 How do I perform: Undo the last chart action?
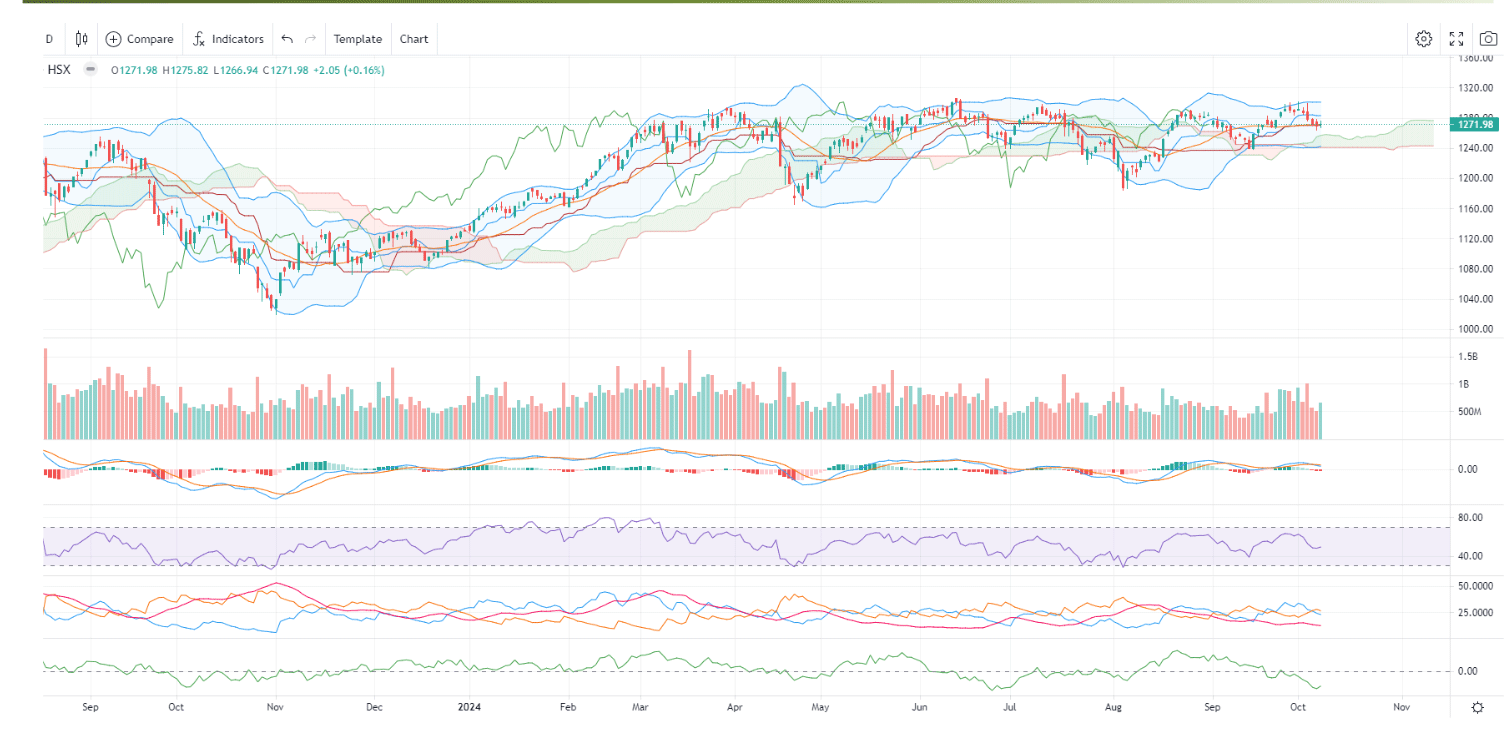pyautogui.click(x=287, y=39)
